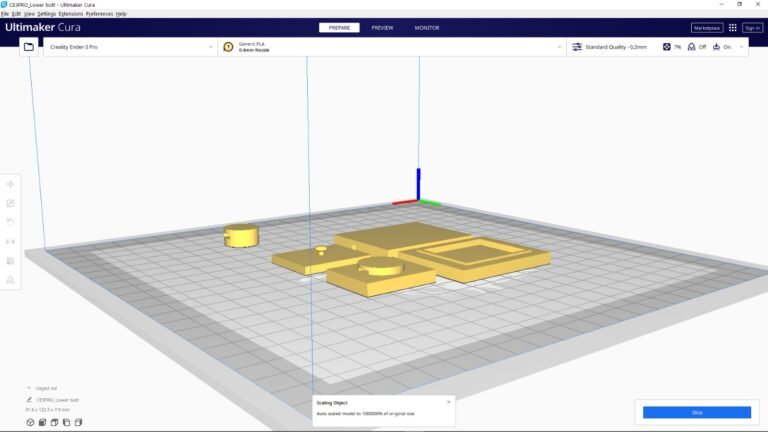Select the Scale tool in left toolbar

(x=10, y=203)
